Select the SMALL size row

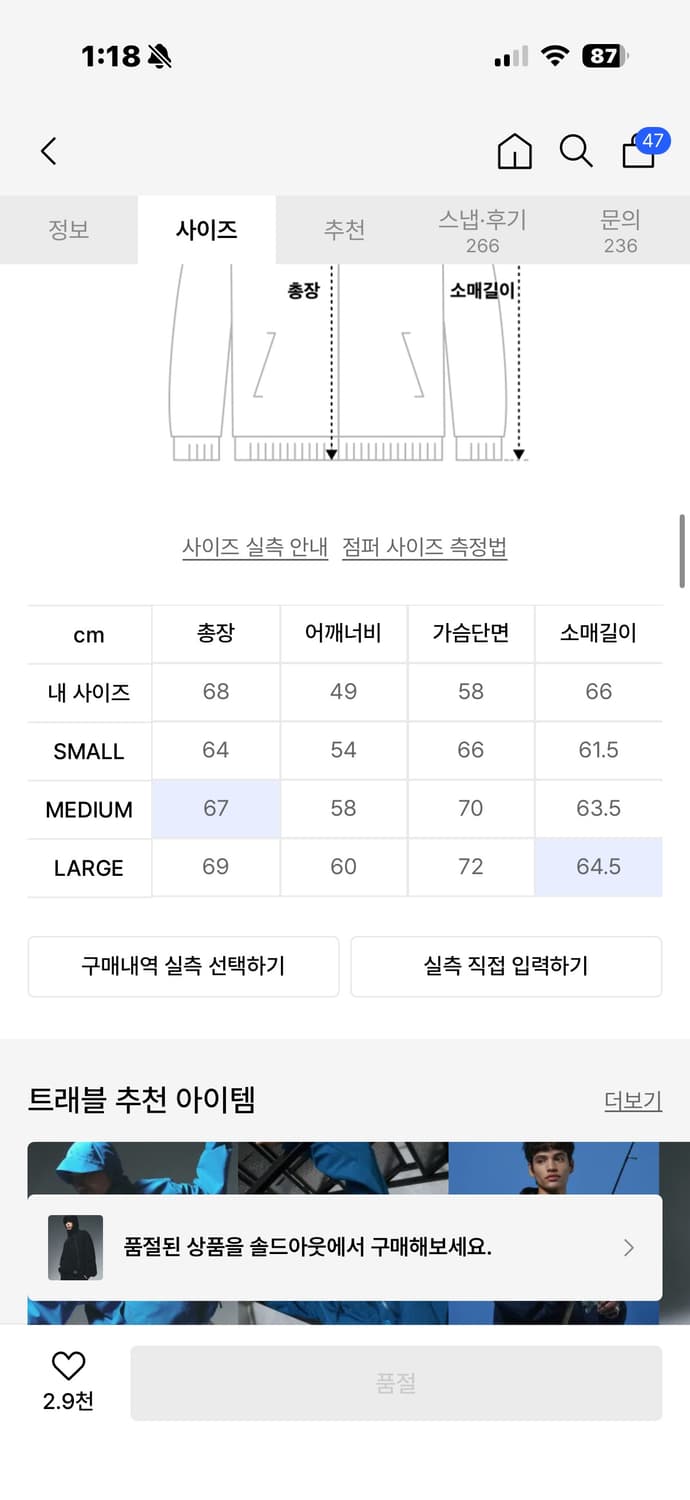tap(89, 751)
